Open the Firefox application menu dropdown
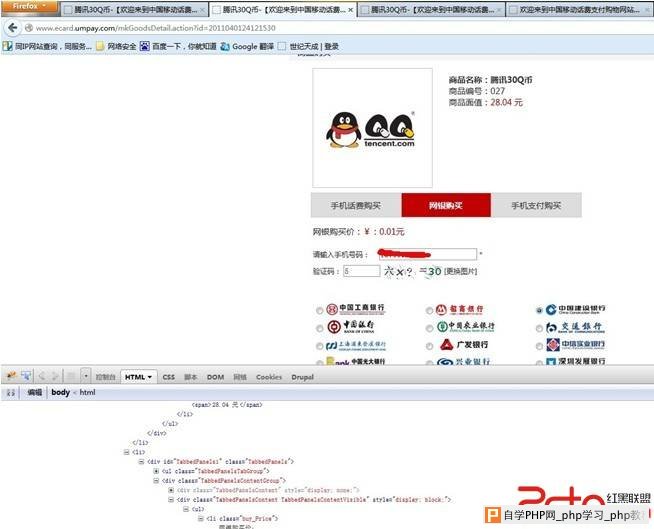This screenshot has height=529, width=654. (x=30, y=6)
